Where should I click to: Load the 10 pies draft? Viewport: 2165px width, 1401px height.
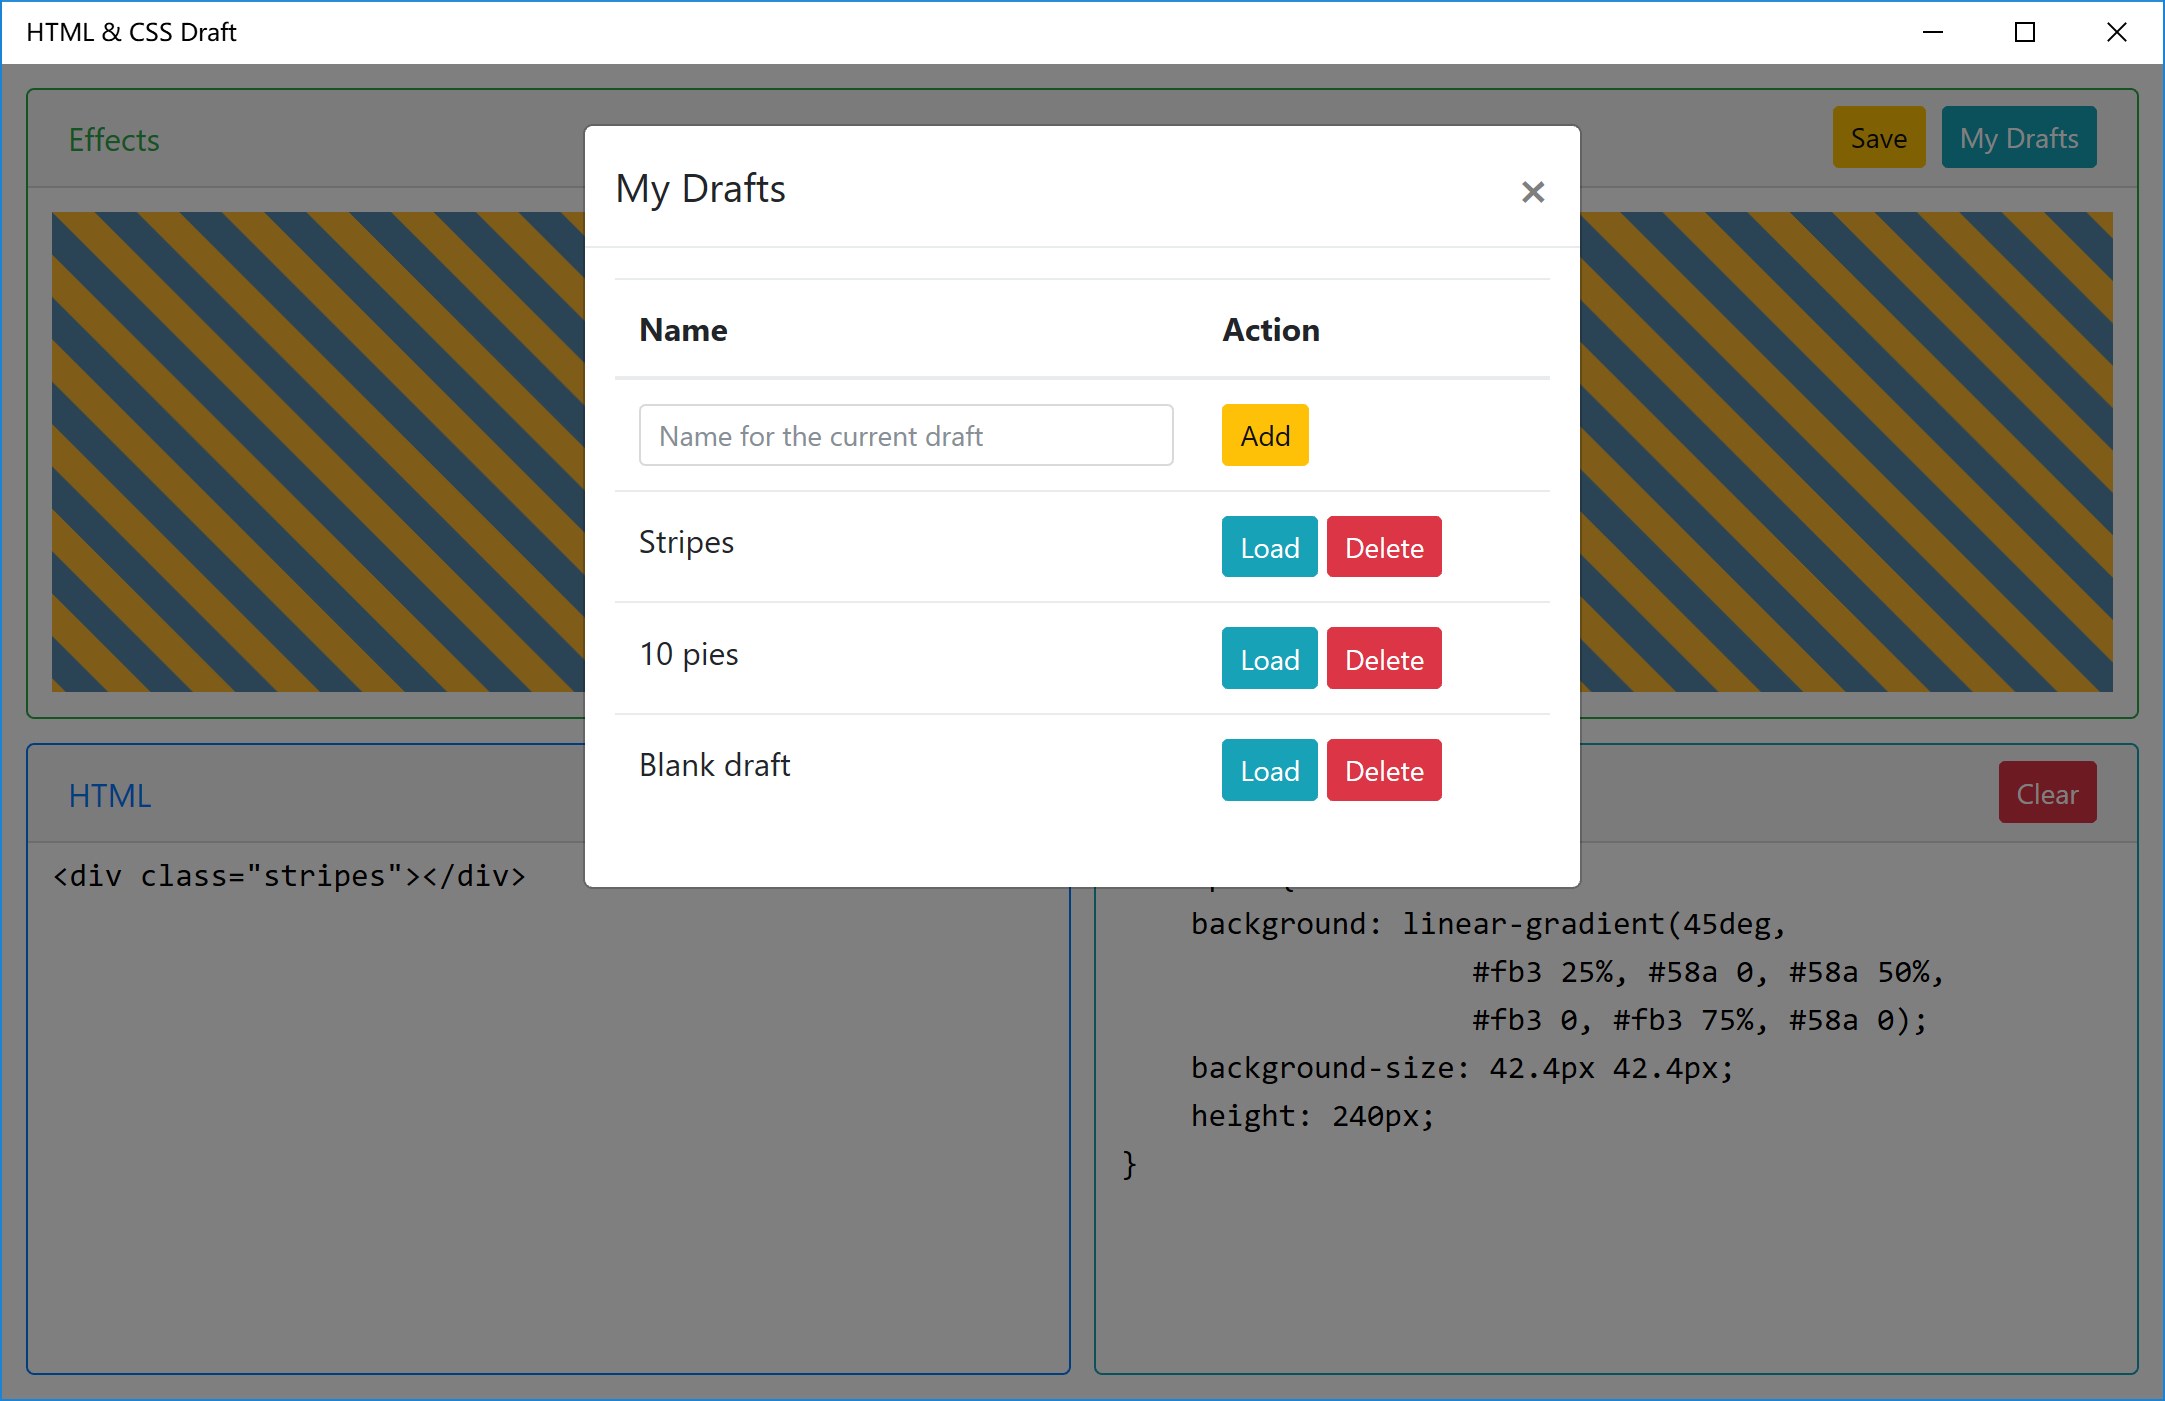pyautogui.click(x=1269, y=659)
